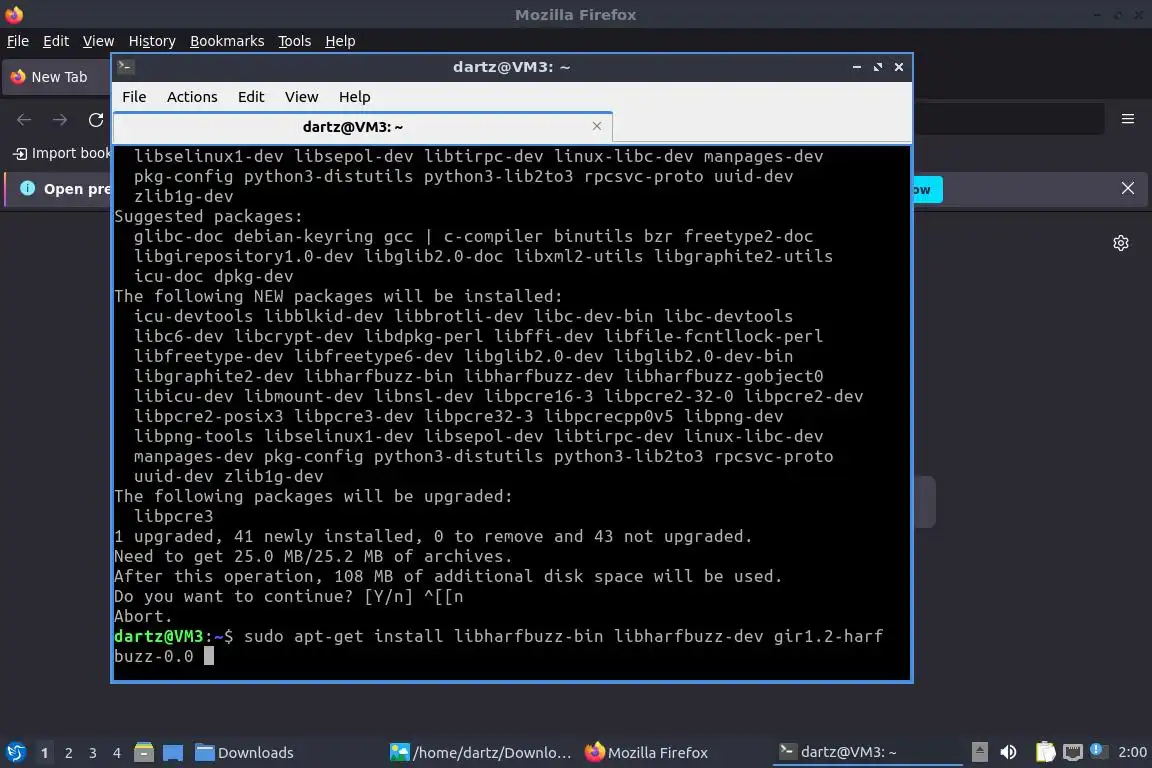Close the dartz@VM3 terminal tab
The height and width of the screenshot is (768, 1152).
597,126
